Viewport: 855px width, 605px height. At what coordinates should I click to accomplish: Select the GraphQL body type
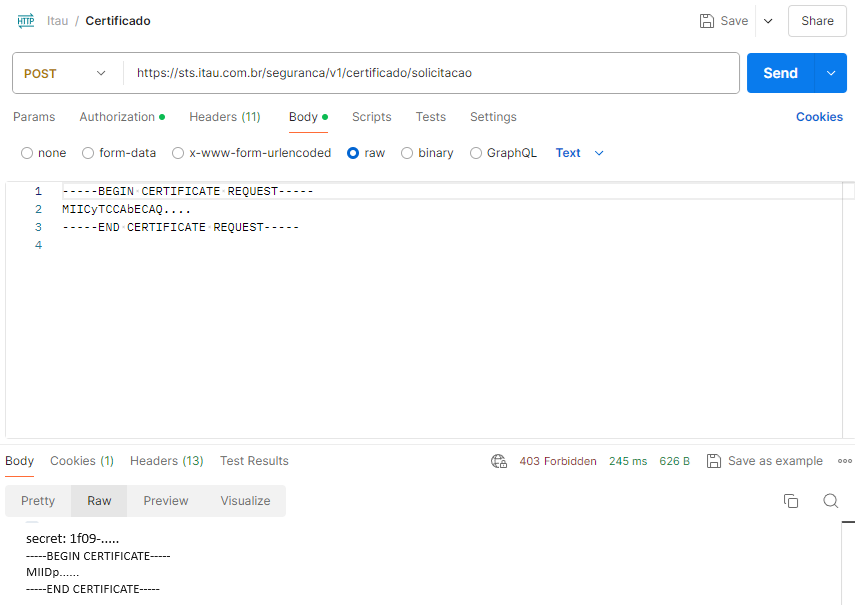pyautogui.click(x=475, y=153)
